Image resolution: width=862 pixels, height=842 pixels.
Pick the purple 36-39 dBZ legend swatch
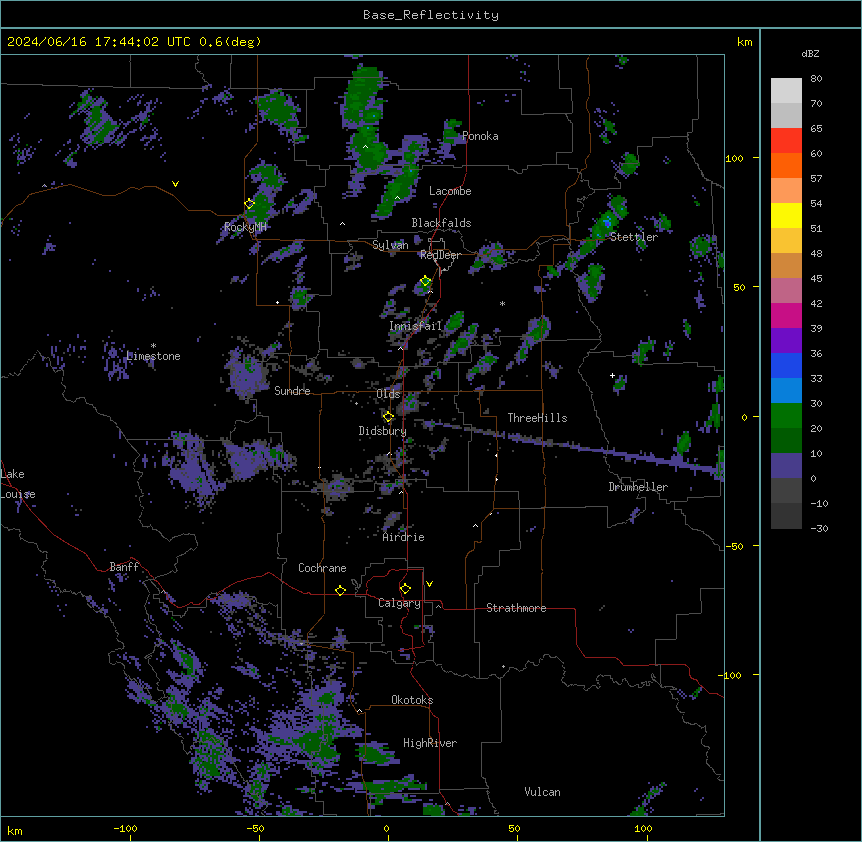pyautogui.click(x=786, y=341)
